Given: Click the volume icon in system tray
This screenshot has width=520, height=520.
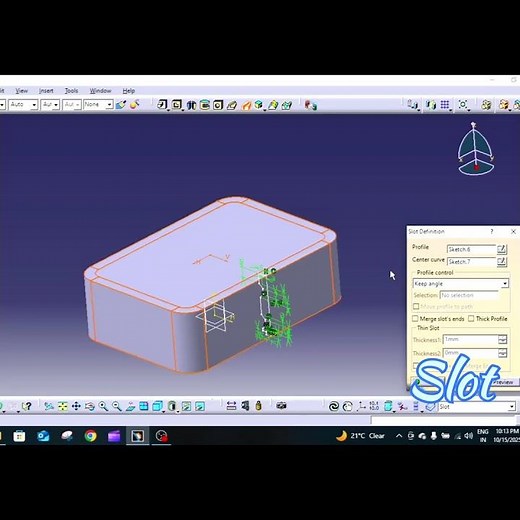Looking at the screenshot, I should click(x=468, y=436).
